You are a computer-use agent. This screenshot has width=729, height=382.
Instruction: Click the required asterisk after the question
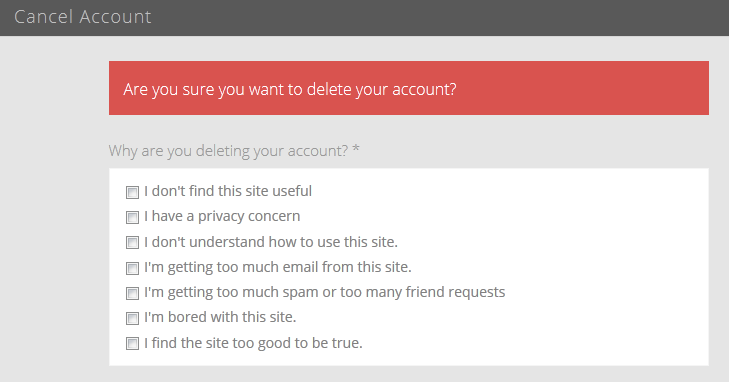coord(356,149)
